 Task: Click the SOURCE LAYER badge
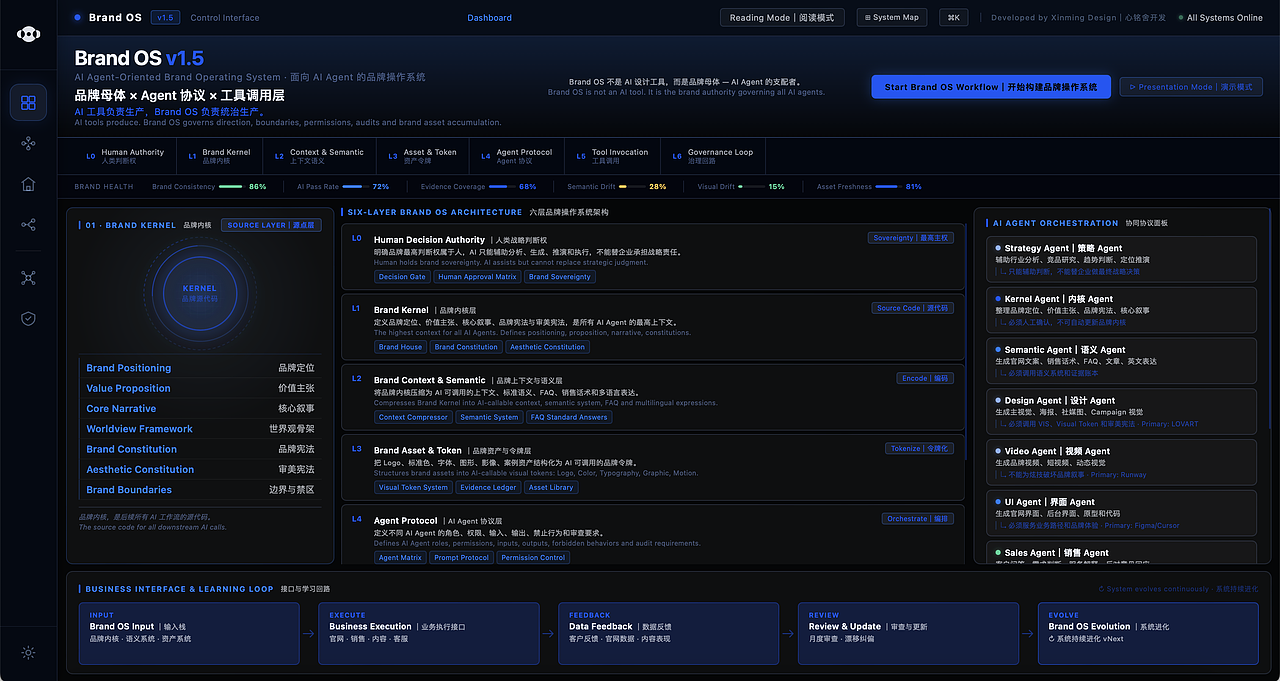click(271, 225)
